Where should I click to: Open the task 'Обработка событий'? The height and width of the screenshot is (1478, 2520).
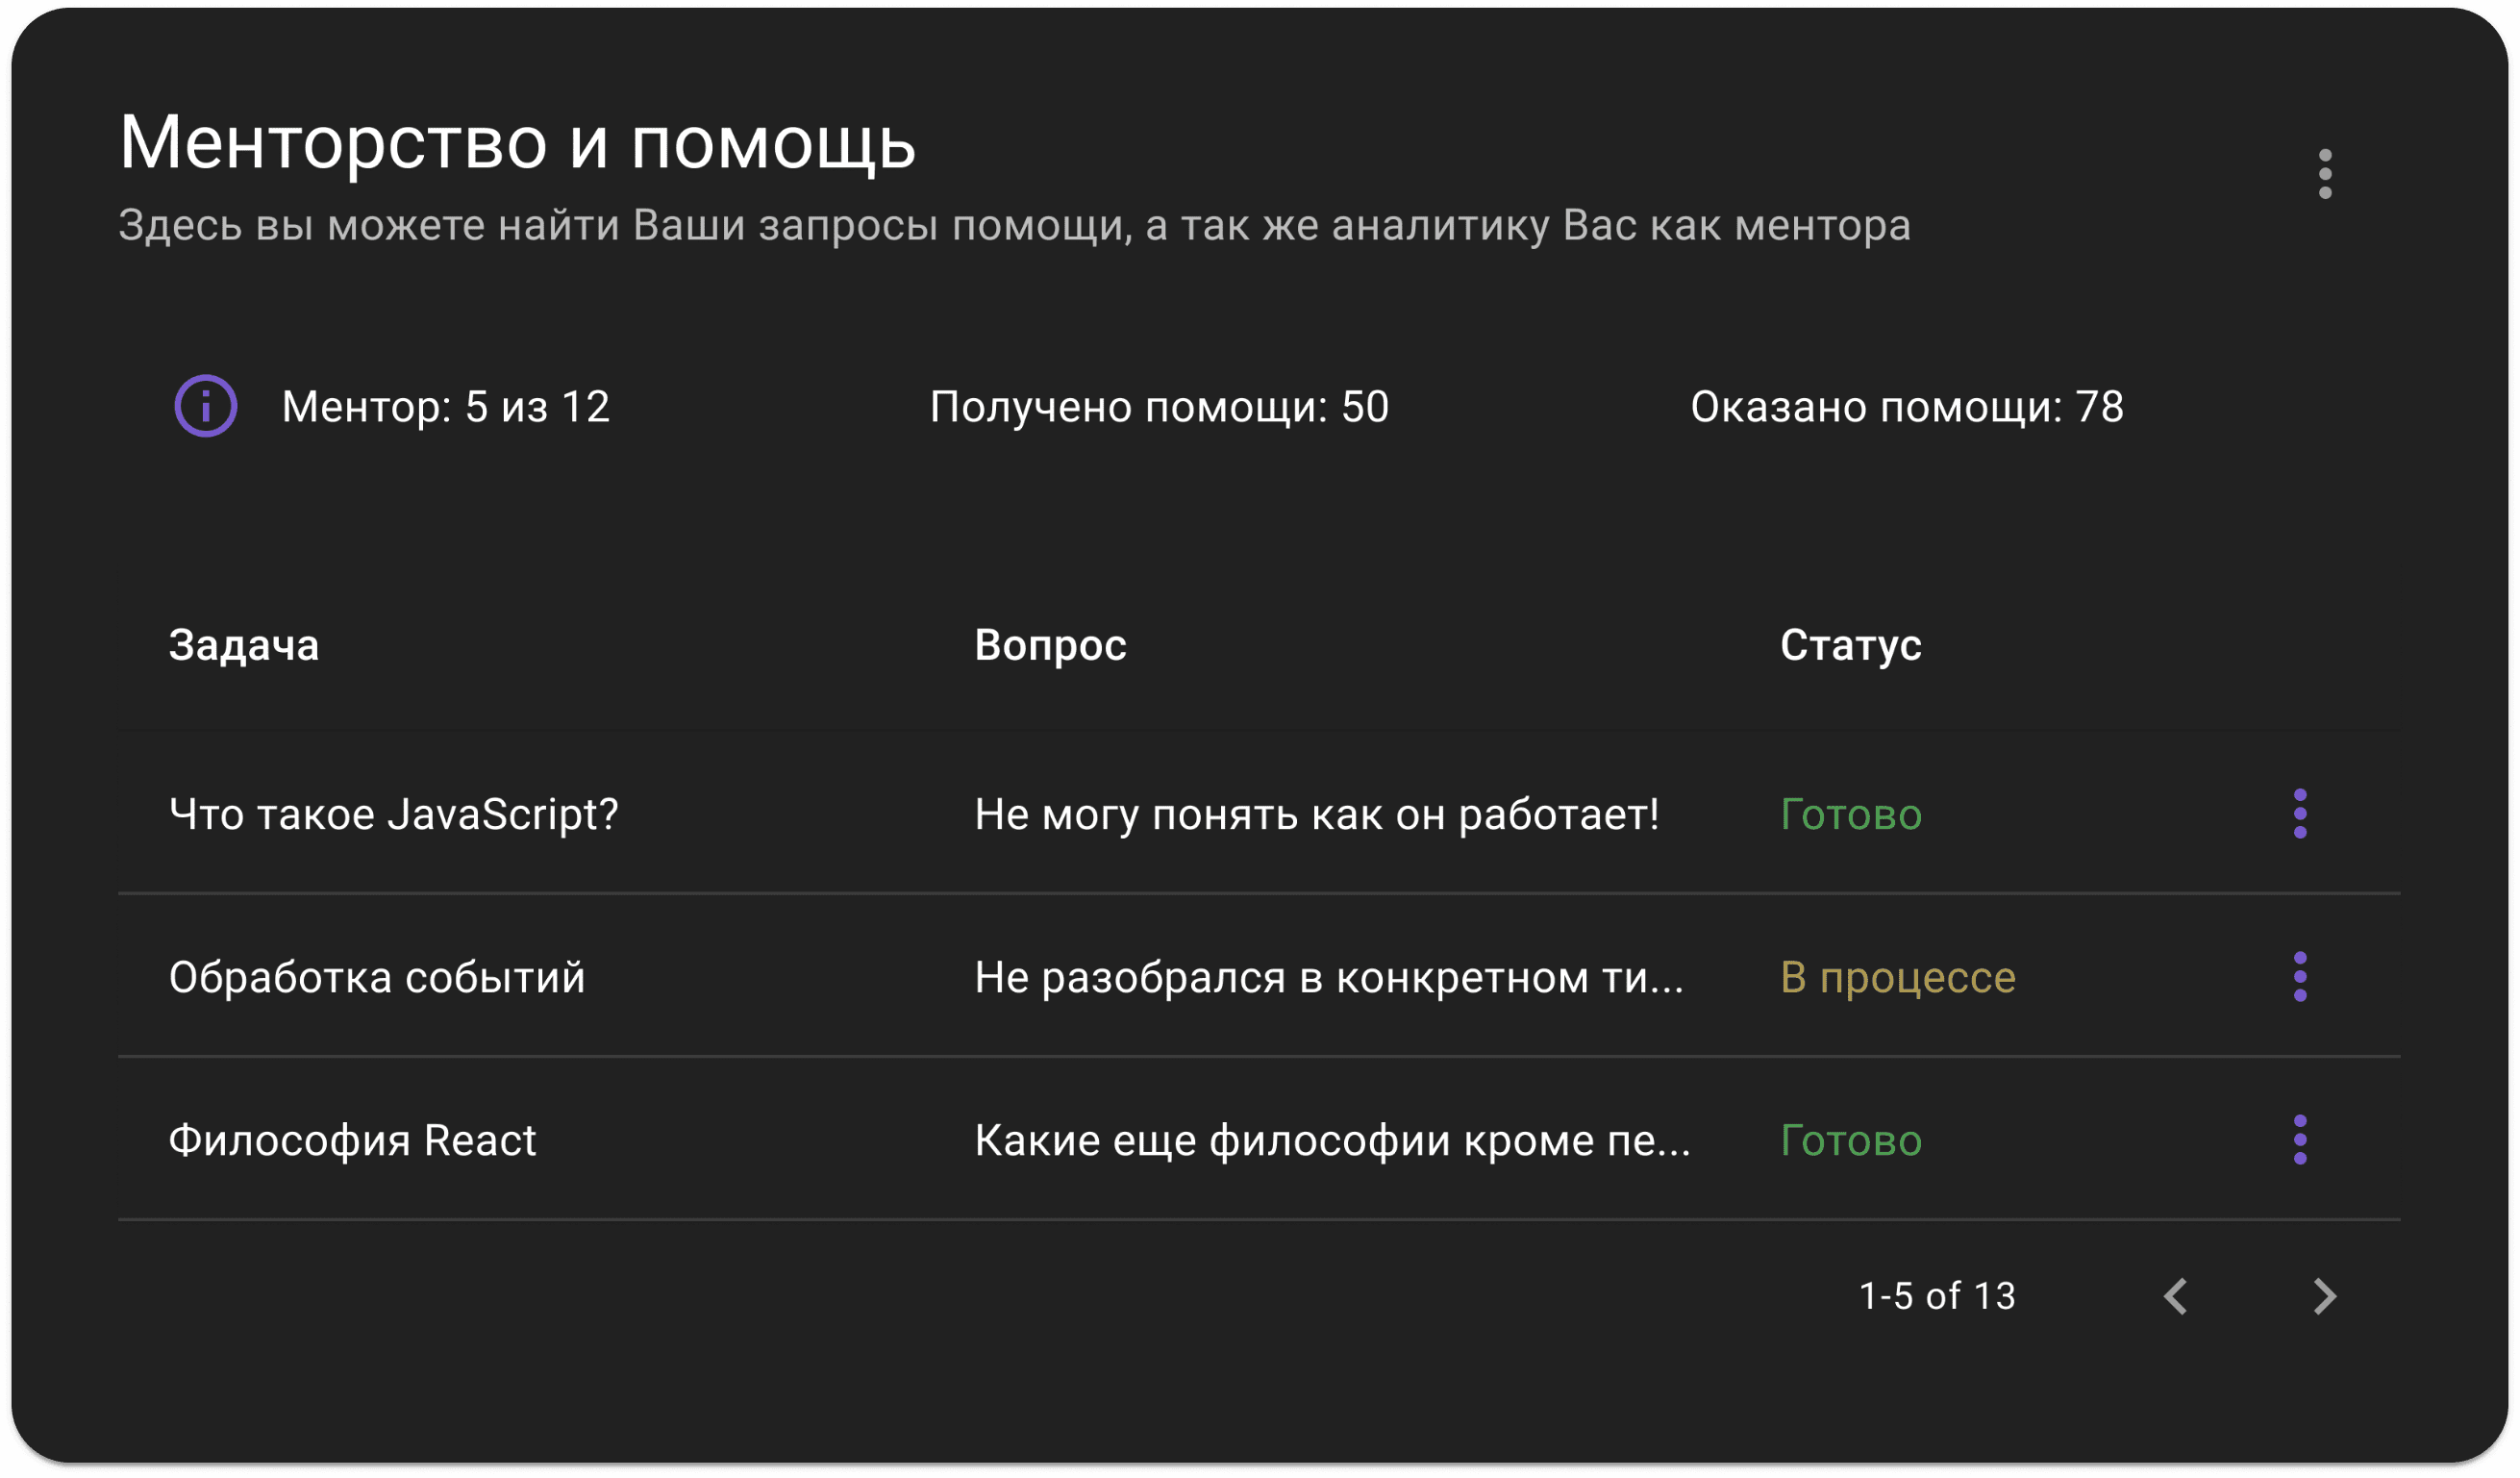tap(377, 977)
